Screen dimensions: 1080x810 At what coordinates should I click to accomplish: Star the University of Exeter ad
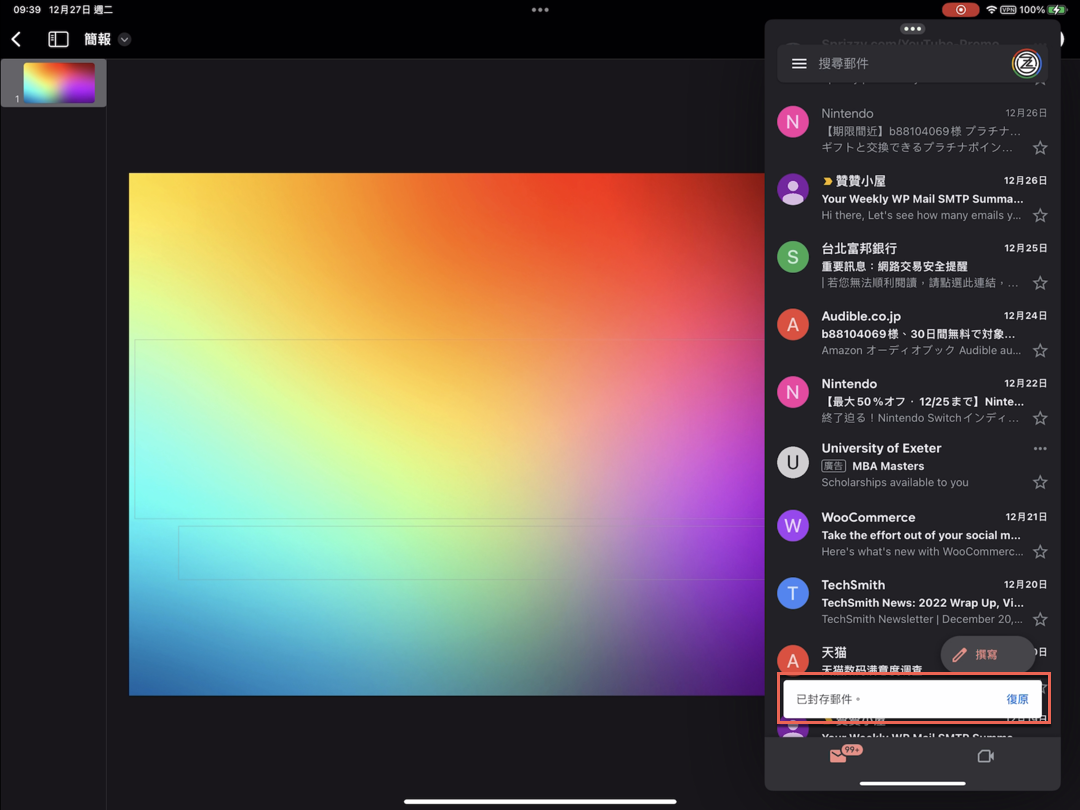(1040, 482)
